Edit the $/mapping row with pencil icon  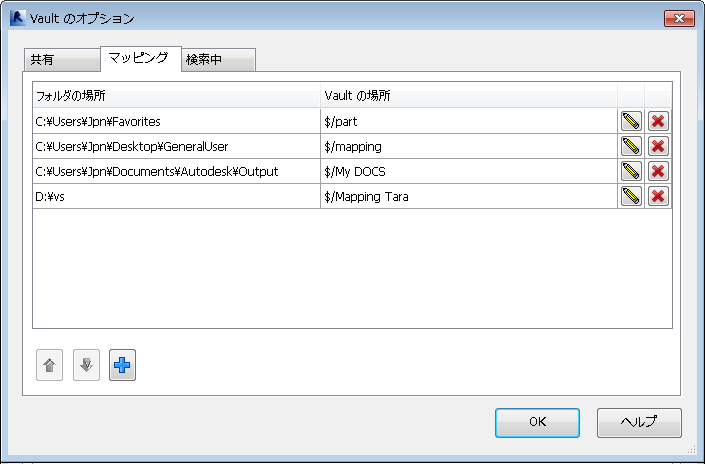coord(631,146)
